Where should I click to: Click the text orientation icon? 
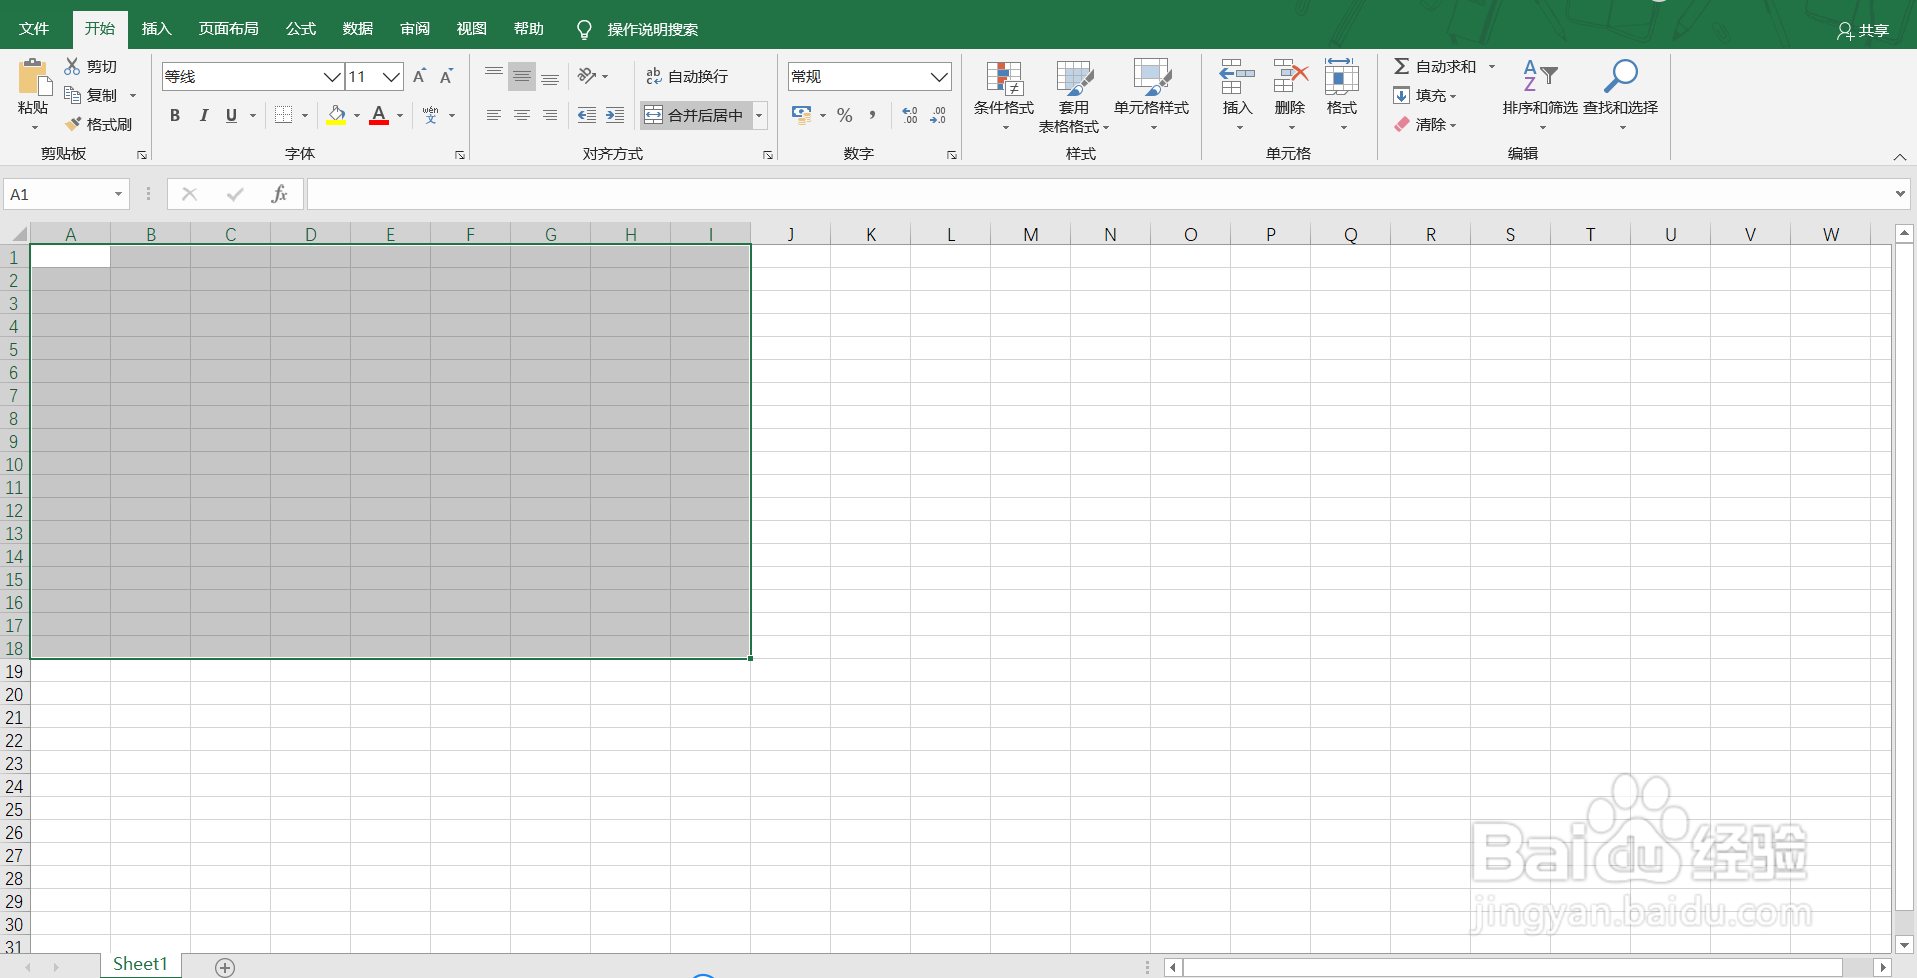click(x=587, y=76)
